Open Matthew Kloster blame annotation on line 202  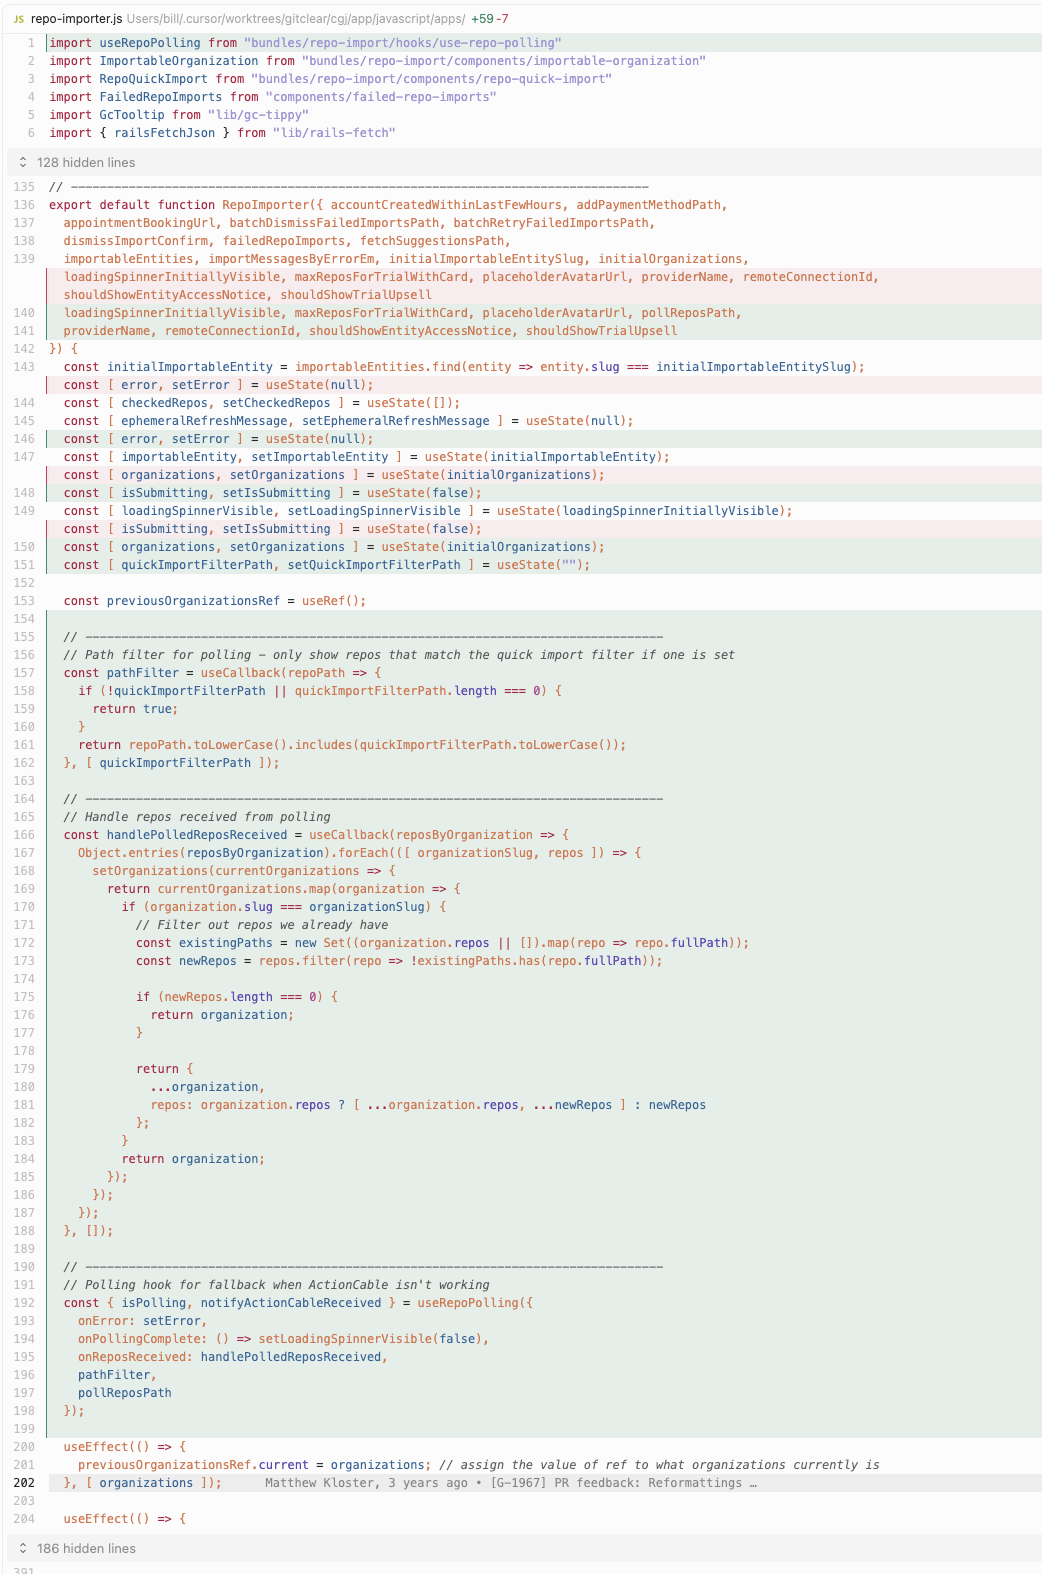[x=510, y=1483]
